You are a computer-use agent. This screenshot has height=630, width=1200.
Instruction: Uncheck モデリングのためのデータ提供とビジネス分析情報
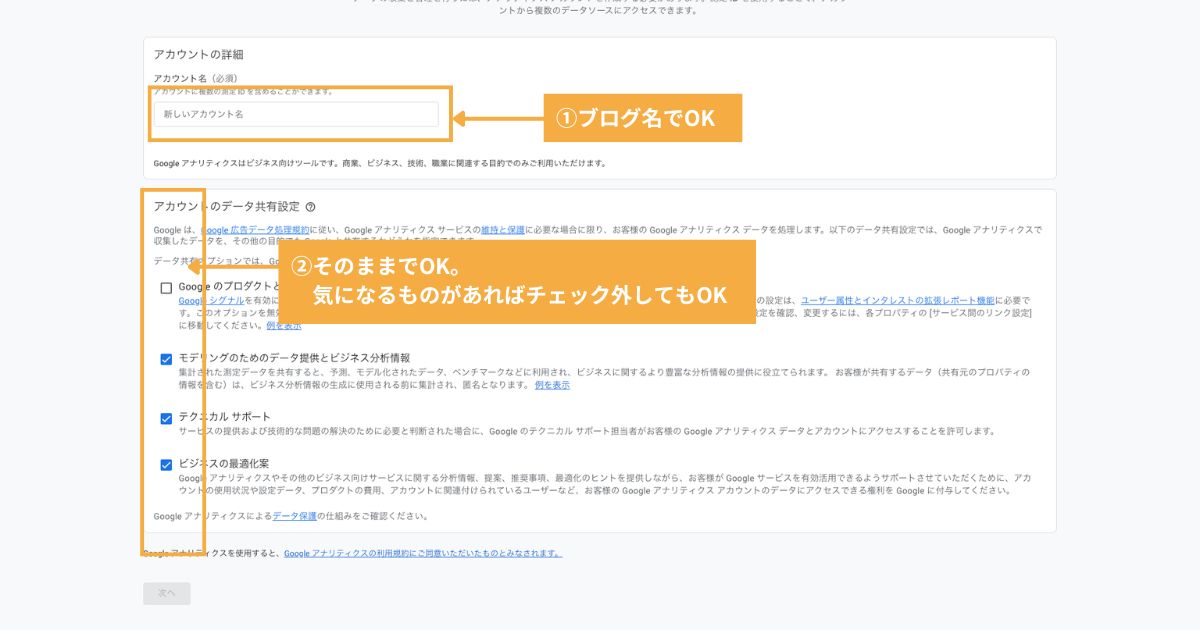166,359
